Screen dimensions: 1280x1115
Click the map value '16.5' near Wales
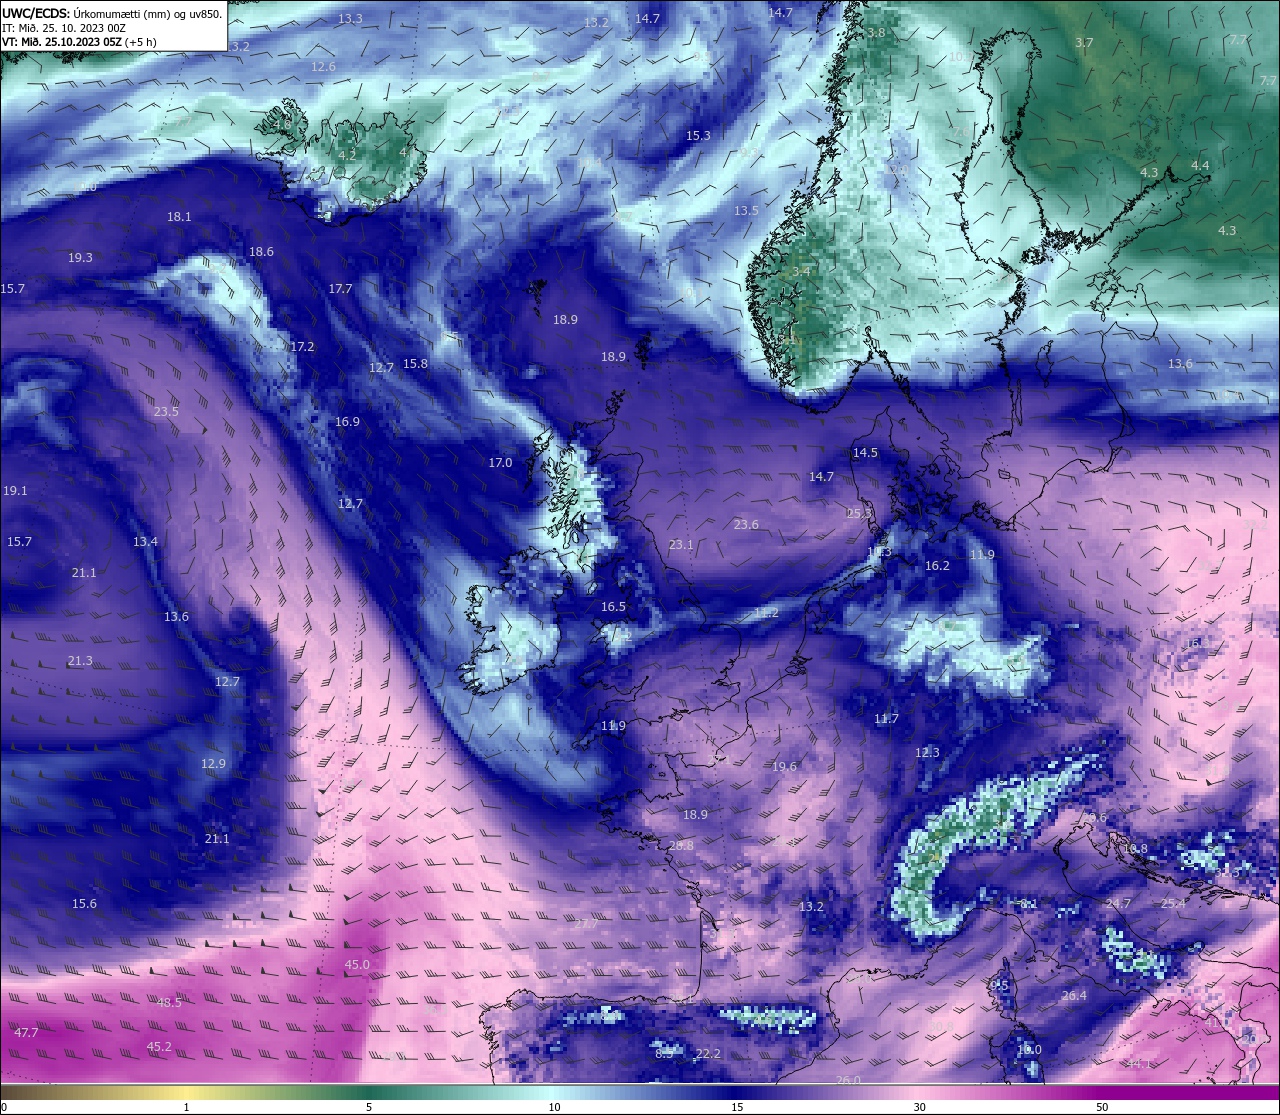(x=613, y=607)
